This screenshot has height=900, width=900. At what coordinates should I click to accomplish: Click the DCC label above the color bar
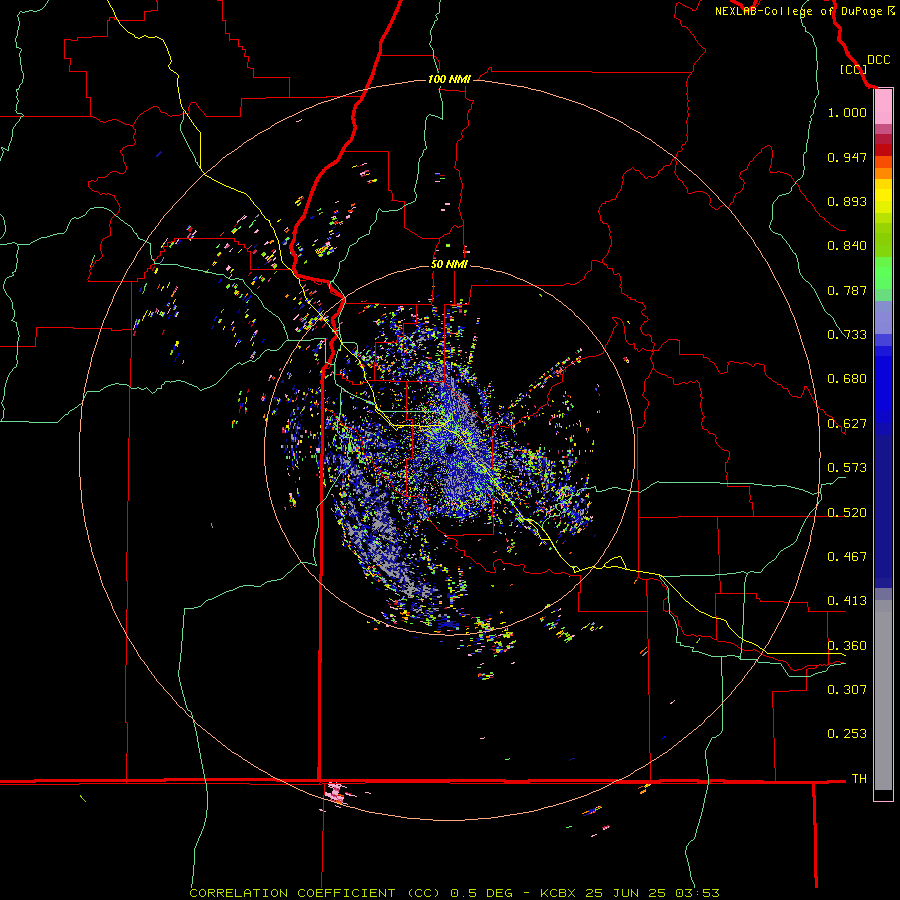(x=878, y=60)
